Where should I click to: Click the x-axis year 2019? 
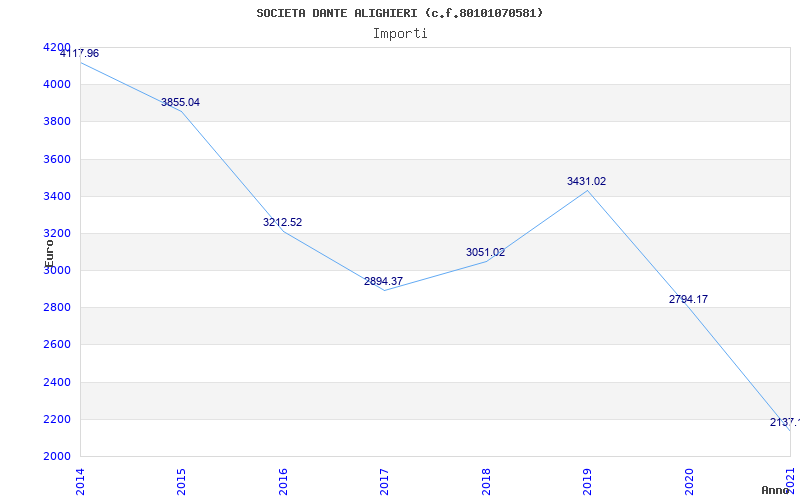pos(587,482)
